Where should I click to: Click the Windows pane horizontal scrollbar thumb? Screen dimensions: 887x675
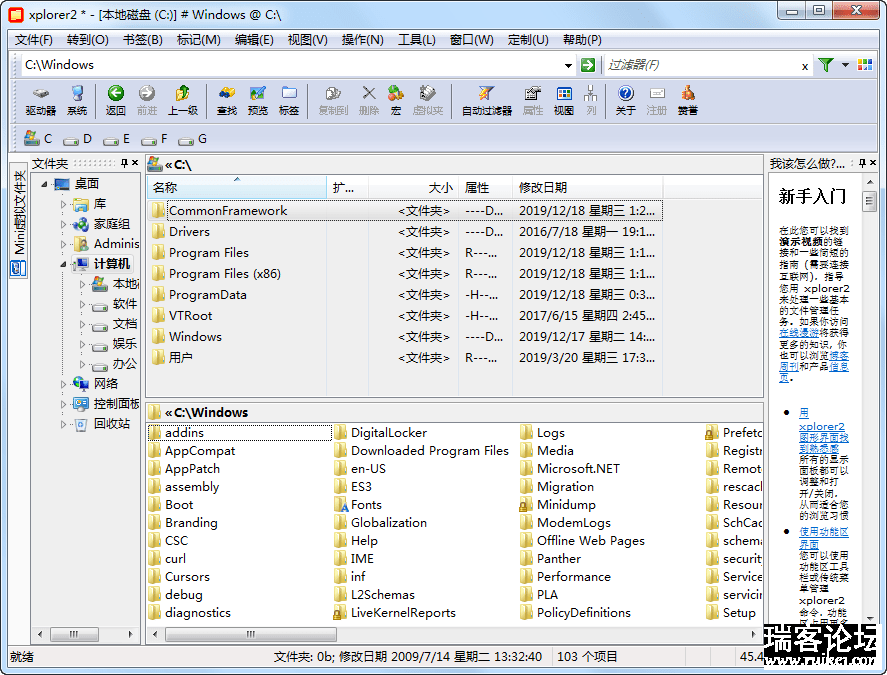(251, 634)
